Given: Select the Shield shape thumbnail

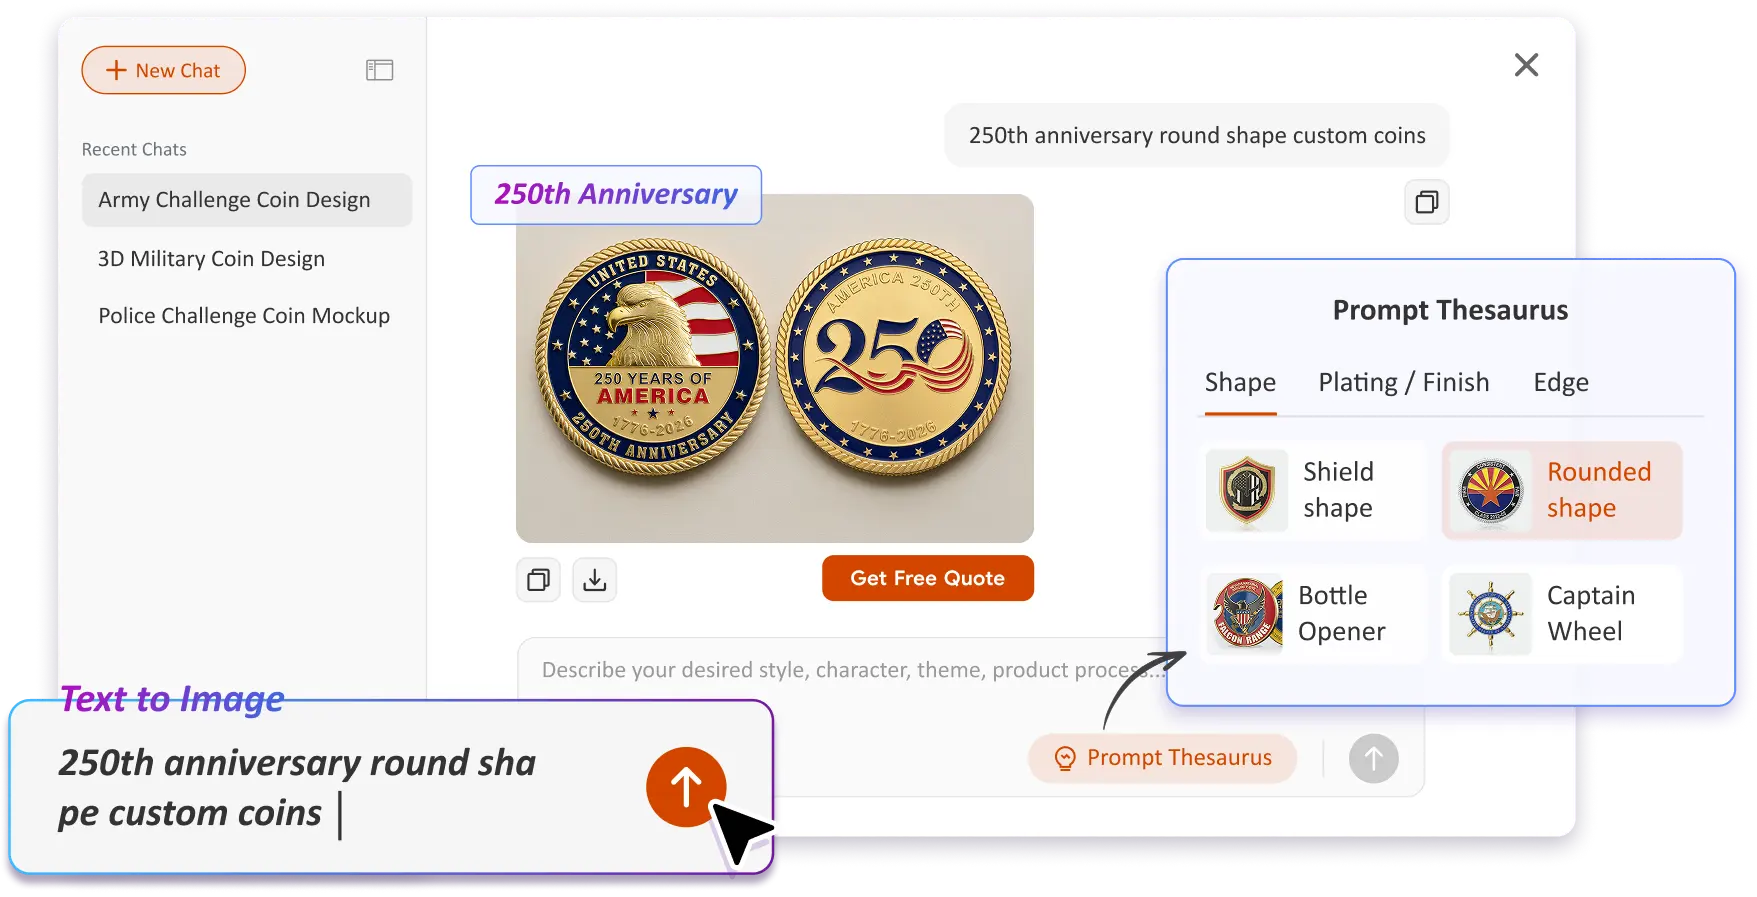Looking at the screenshot, I should (1247, 490).
